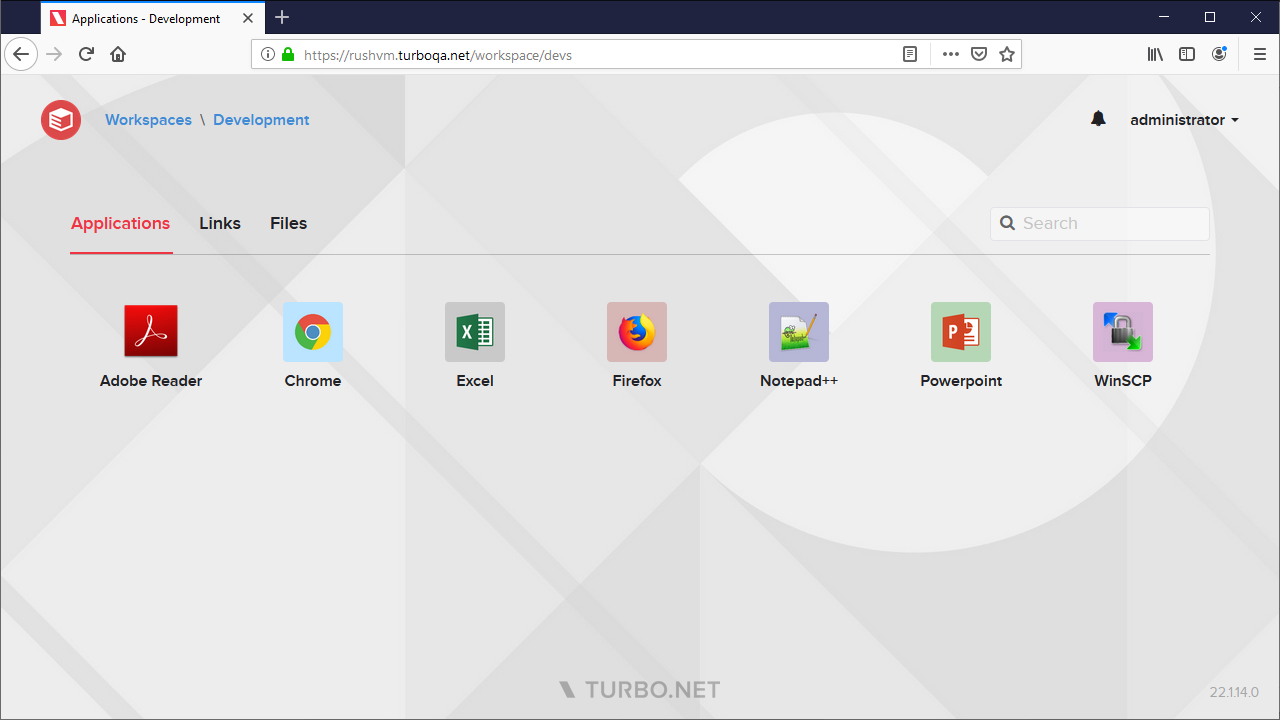Click the Development breadcrumb link
1280x720 pixels.
[x=260, y=119]
